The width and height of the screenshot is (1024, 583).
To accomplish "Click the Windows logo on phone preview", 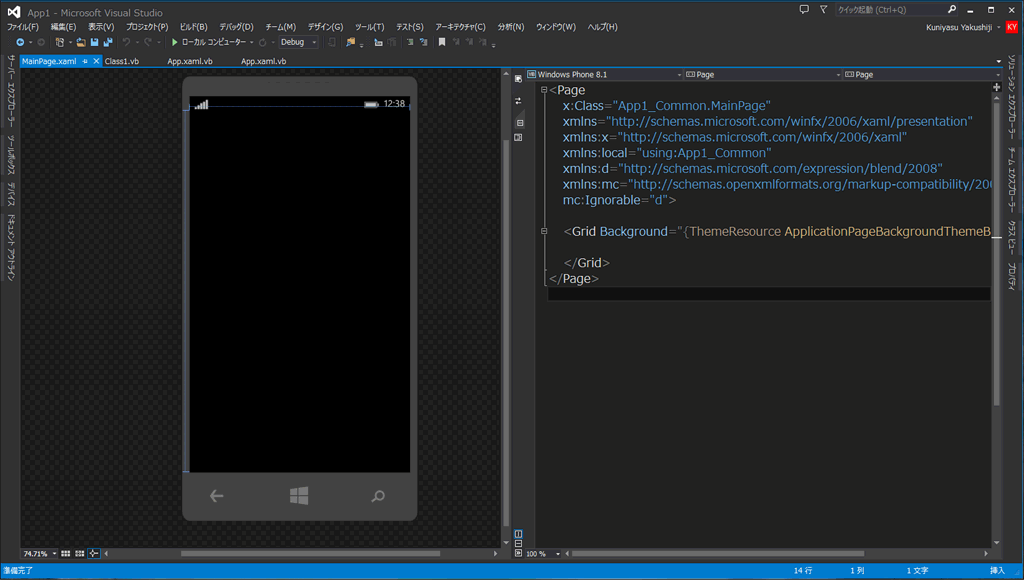I will (x=299, y=496).
